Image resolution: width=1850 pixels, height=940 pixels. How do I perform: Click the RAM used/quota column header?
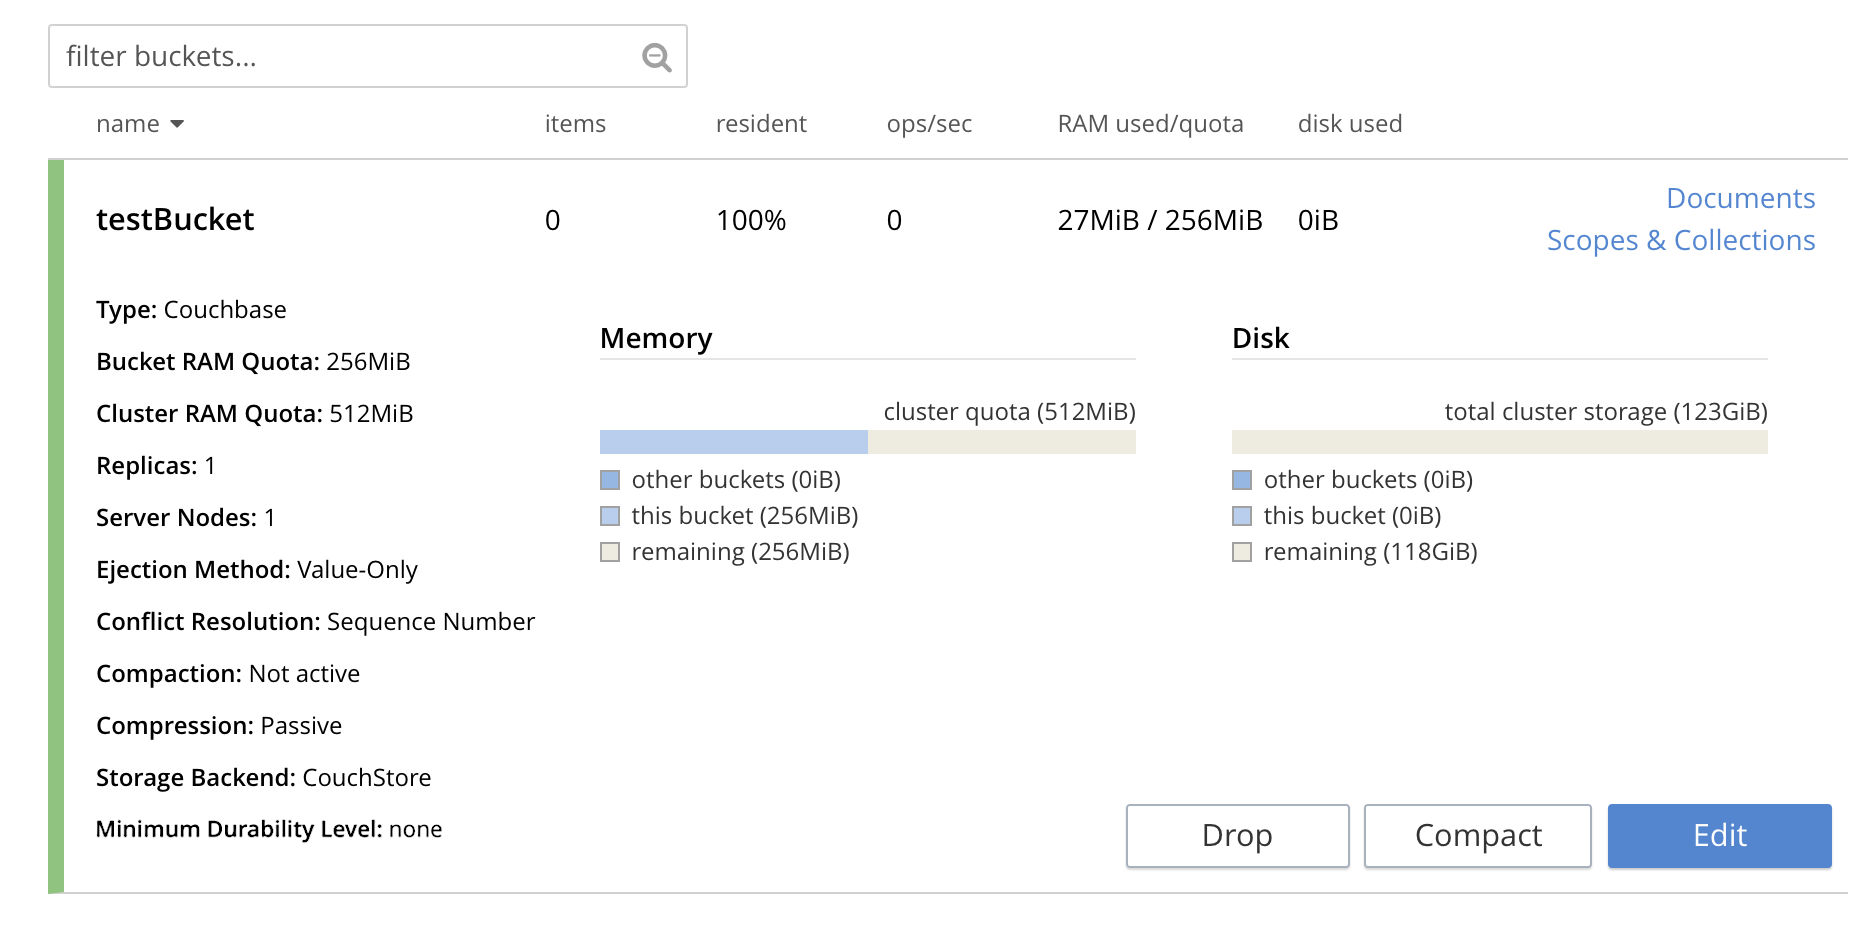tap(1150, 124)
